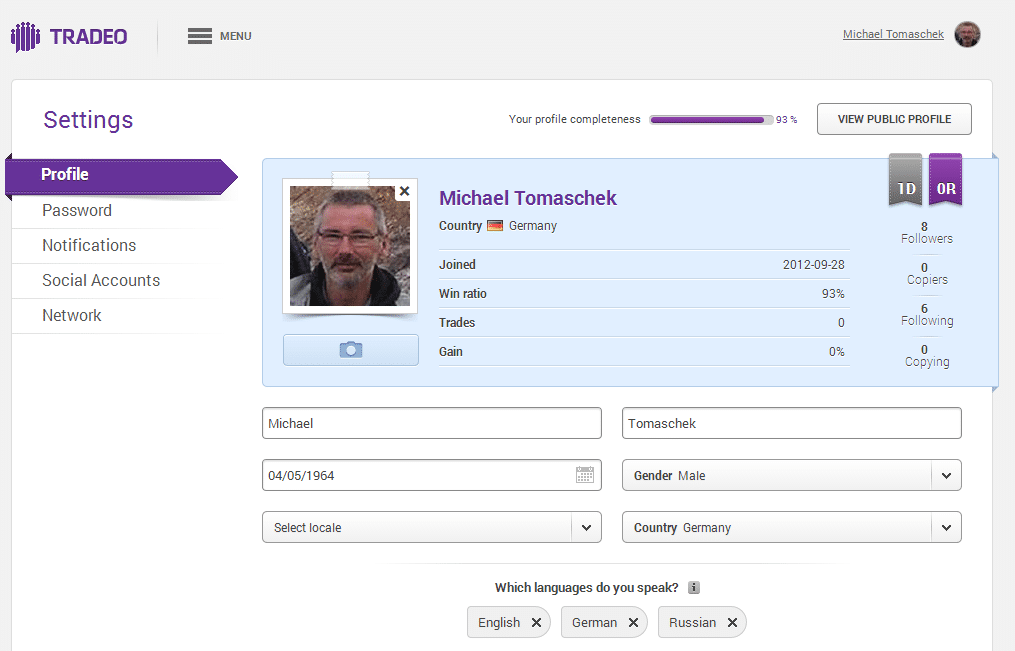The width and height of the screenshot is (1015, 651).
Task: Click the languages info icon
Action: 694,588
